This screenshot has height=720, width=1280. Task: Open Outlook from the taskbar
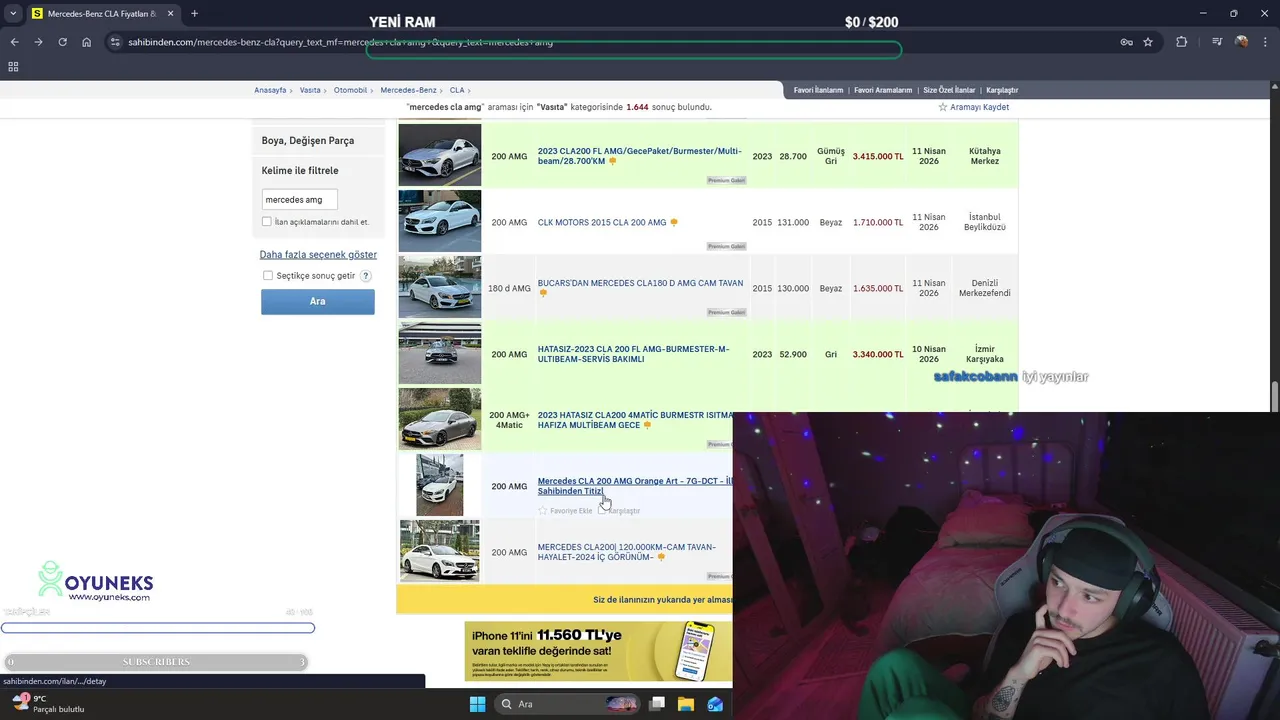tap(715, 704)
